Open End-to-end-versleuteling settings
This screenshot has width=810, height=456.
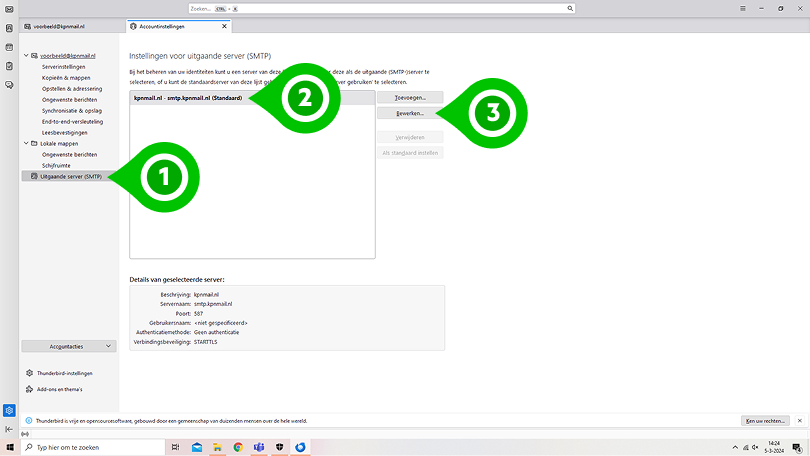tap(72, 122)
